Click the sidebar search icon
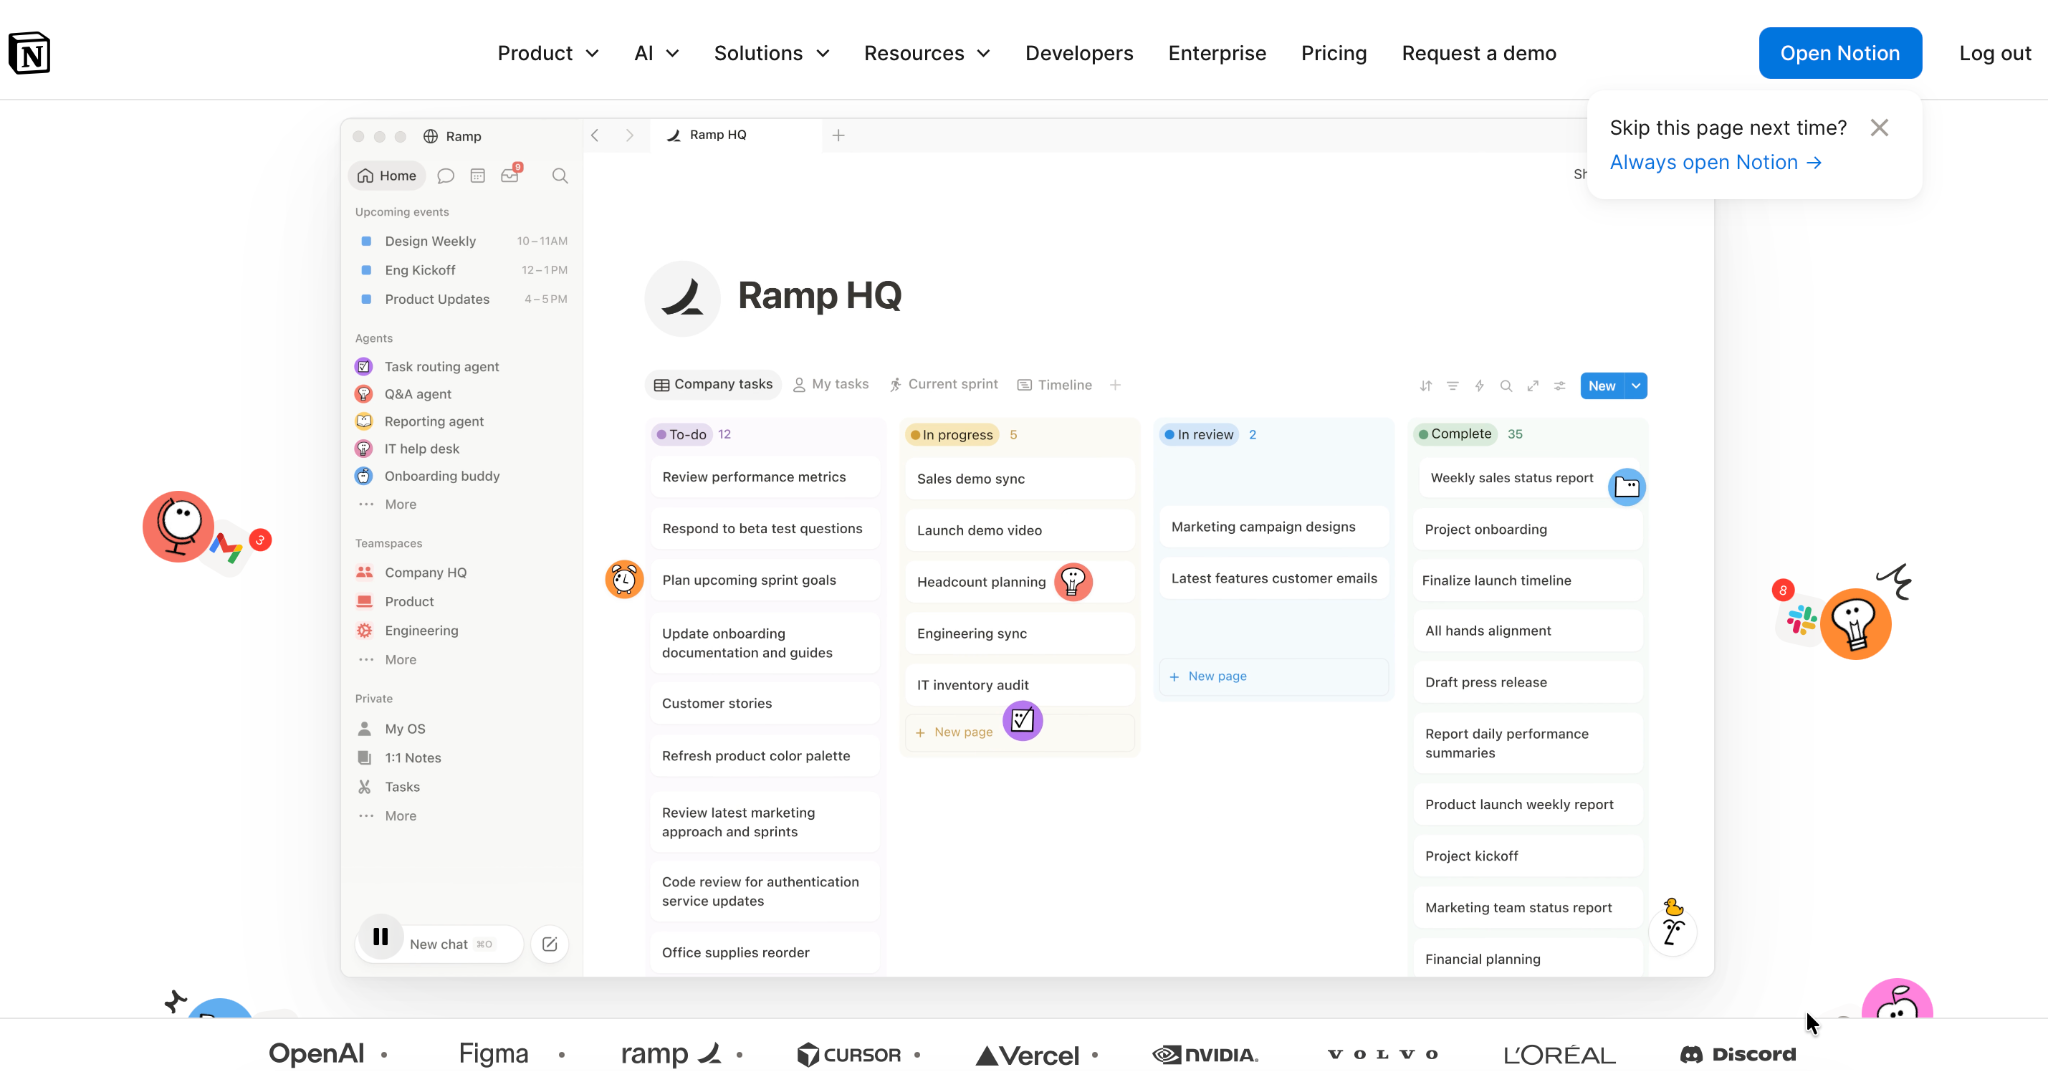Viewport: 2048px width, 1071px height. (560, 176)
